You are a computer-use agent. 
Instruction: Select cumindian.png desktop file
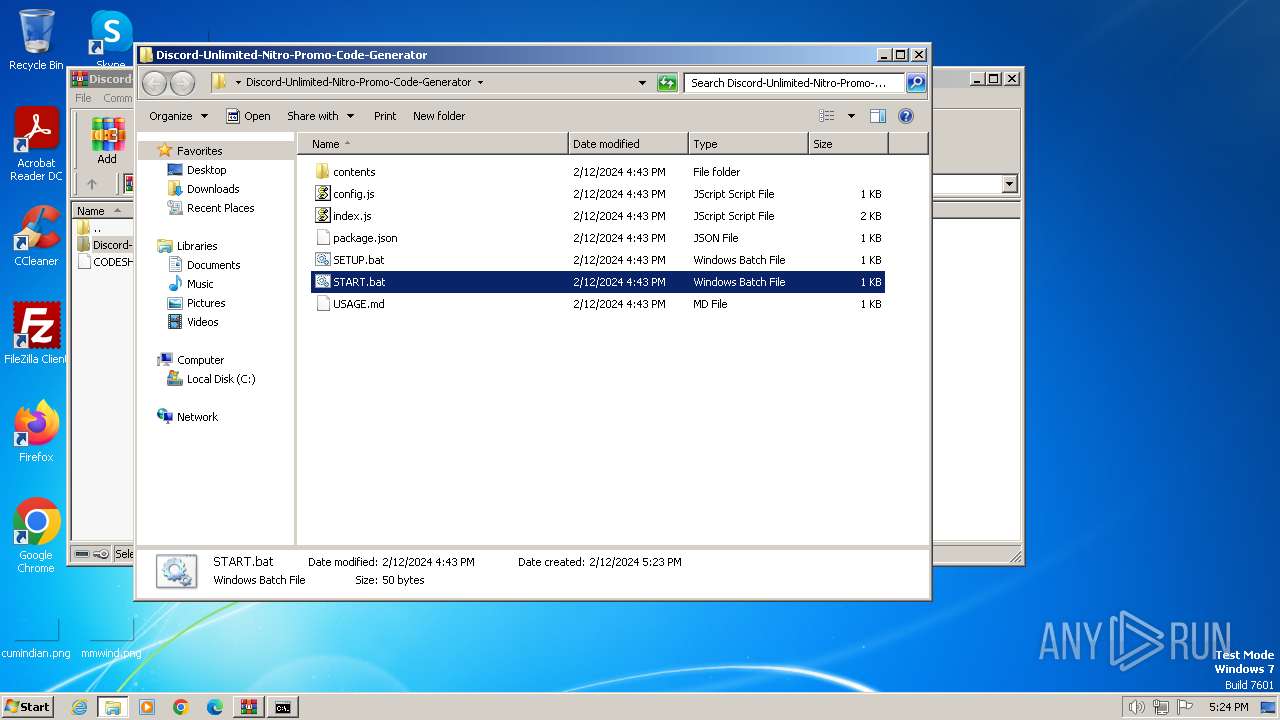pos(36,640)
